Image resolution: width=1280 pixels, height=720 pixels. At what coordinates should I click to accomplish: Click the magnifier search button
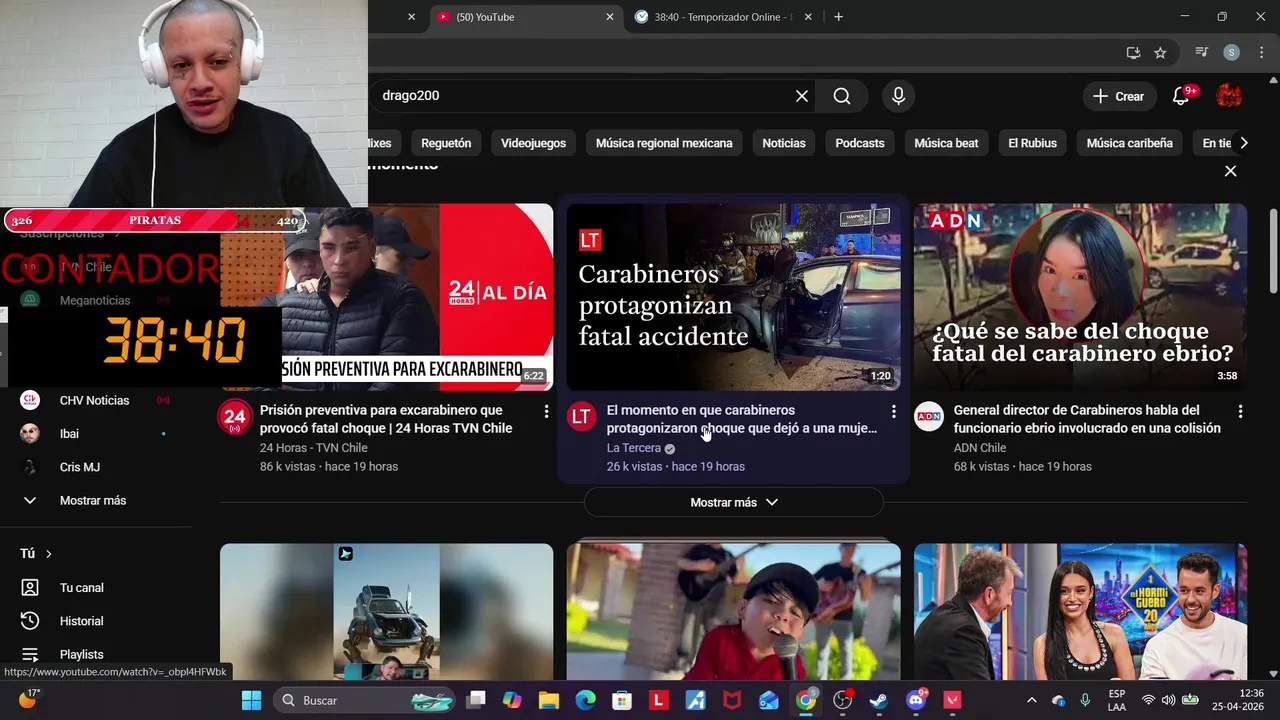tap(842, 96)
